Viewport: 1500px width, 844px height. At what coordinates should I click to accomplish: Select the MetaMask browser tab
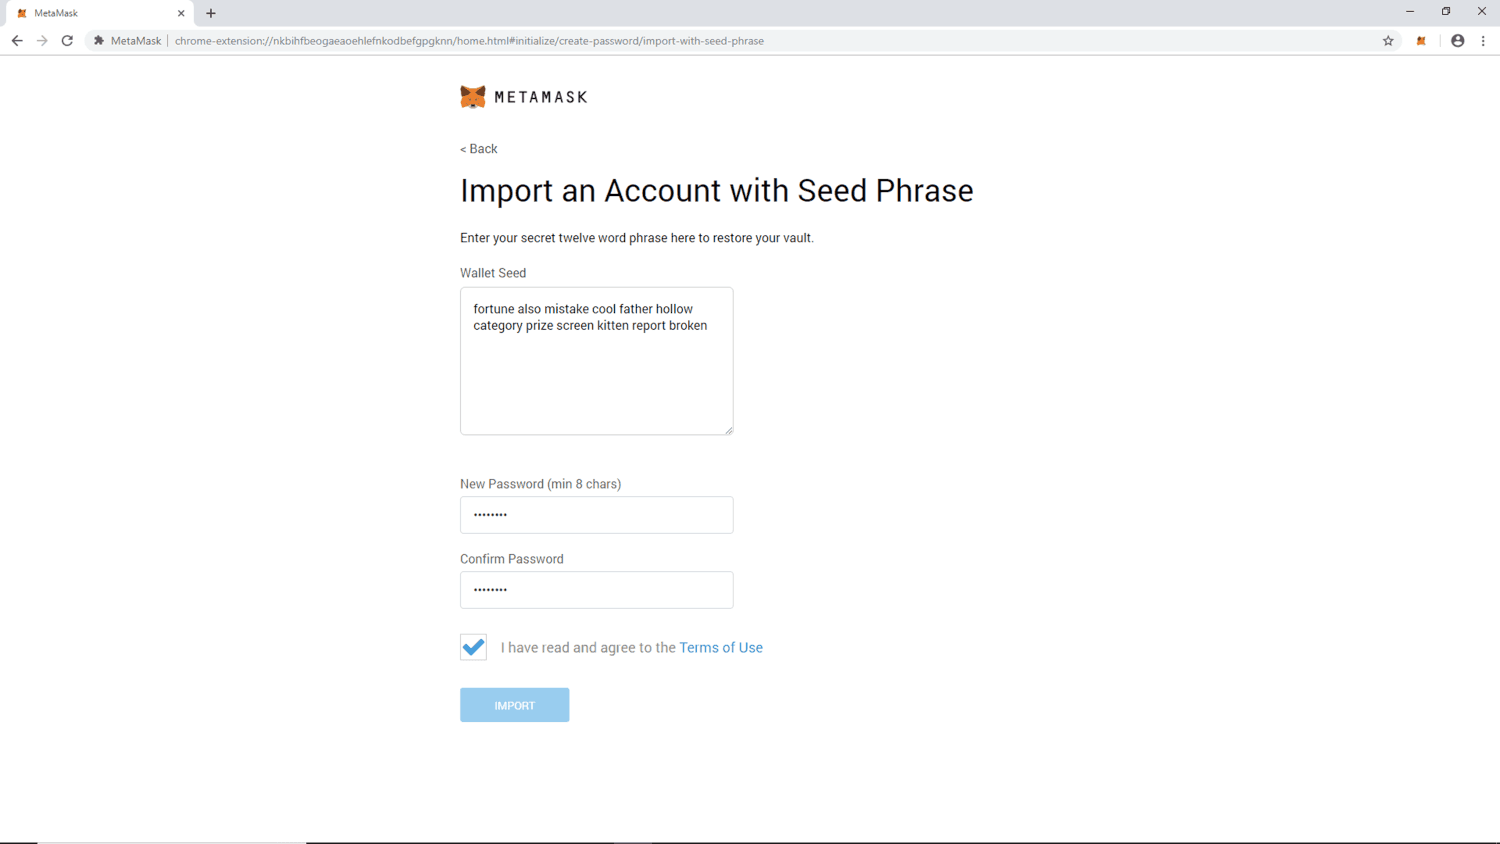pyautogui.click(x=98, y=13)
